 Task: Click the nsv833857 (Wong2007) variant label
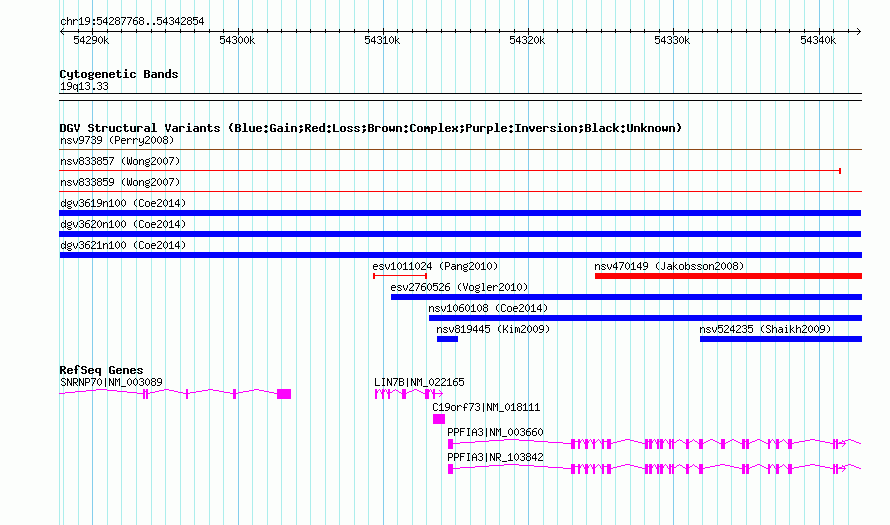point(120,161)
